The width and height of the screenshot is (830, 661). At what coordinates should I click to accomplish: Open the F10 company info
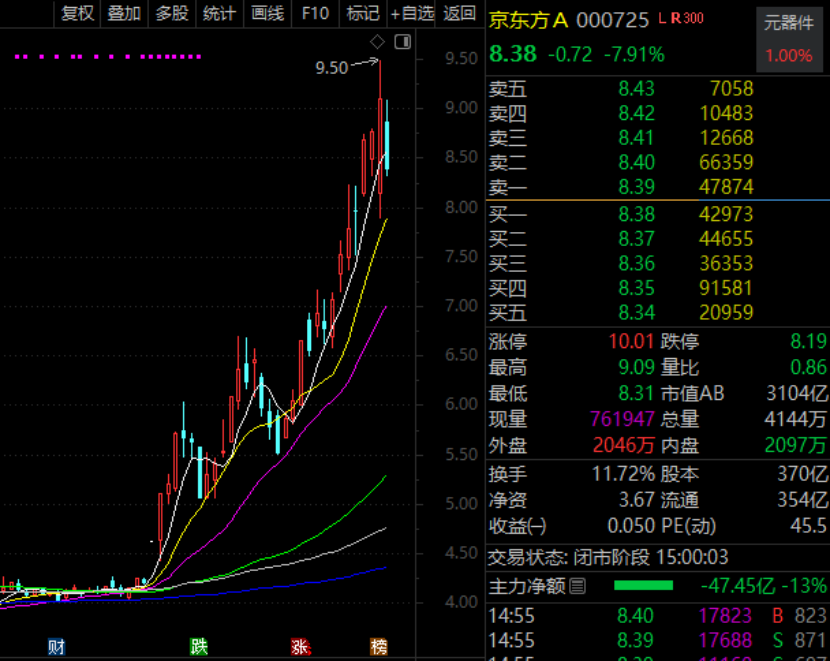[x=315, y=13]
